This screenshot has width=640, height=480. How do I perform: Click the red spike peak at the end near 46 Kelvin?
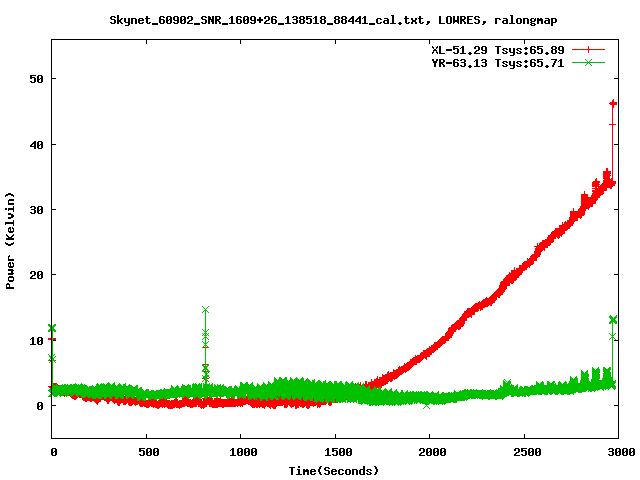[x=613, y=104]
